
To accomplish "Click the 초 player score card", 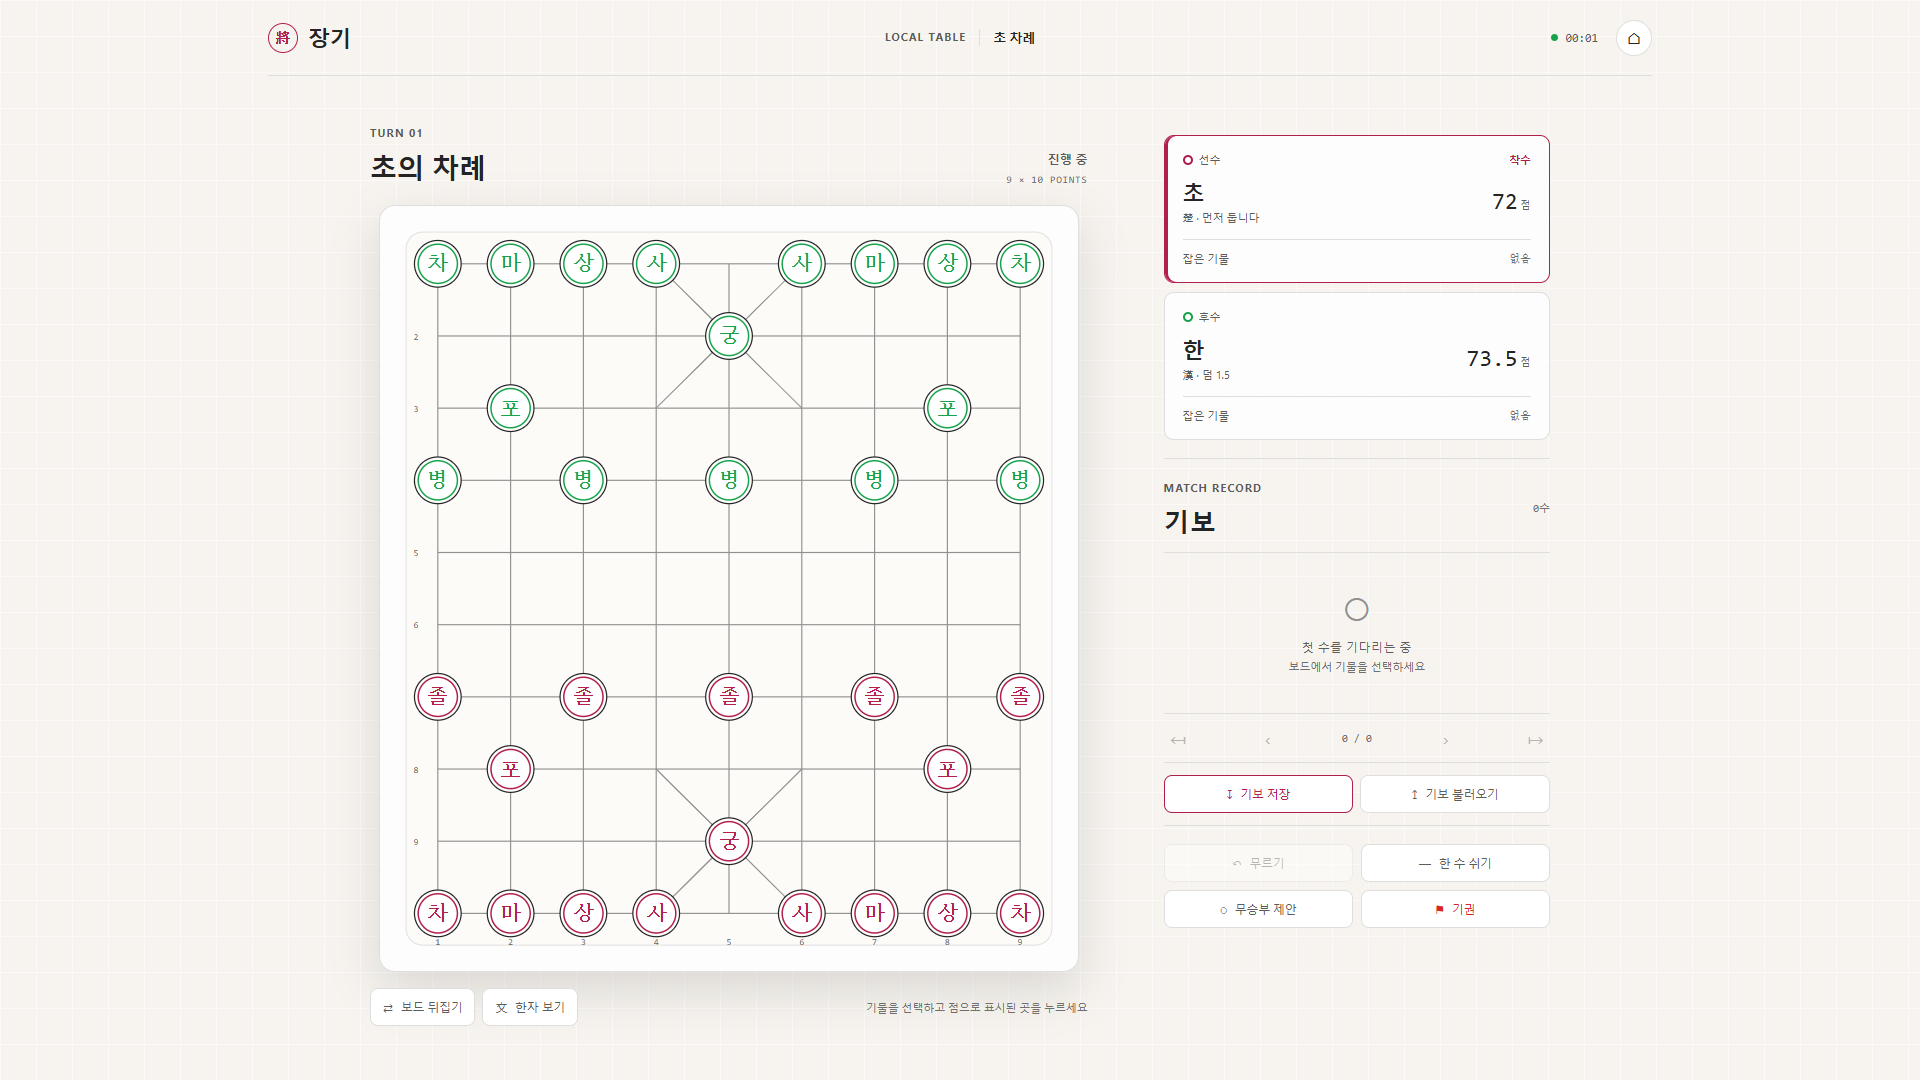I will point(1357,209).
